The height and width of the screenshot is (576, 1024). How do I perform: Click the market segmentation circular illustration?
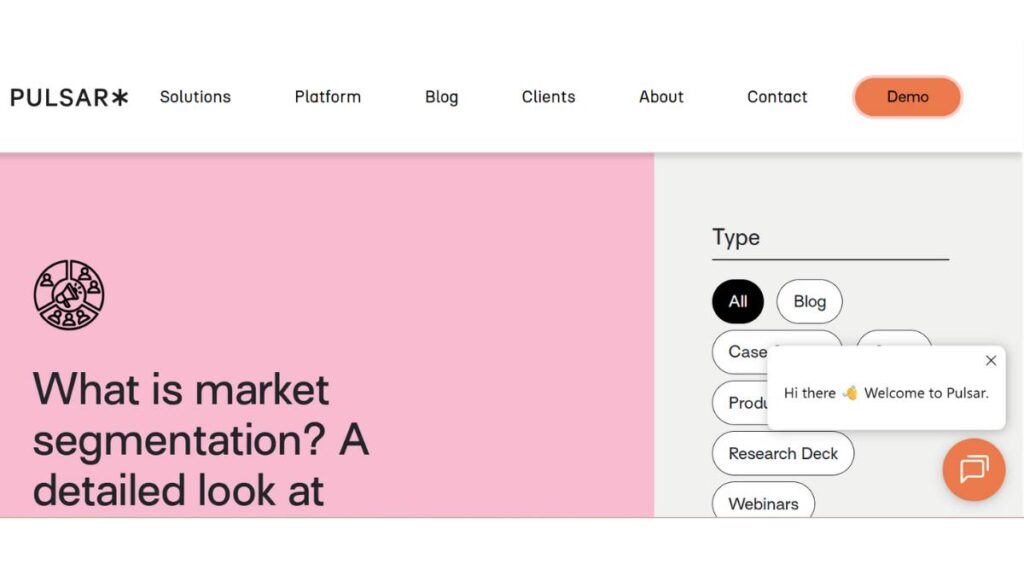(69, 294)
